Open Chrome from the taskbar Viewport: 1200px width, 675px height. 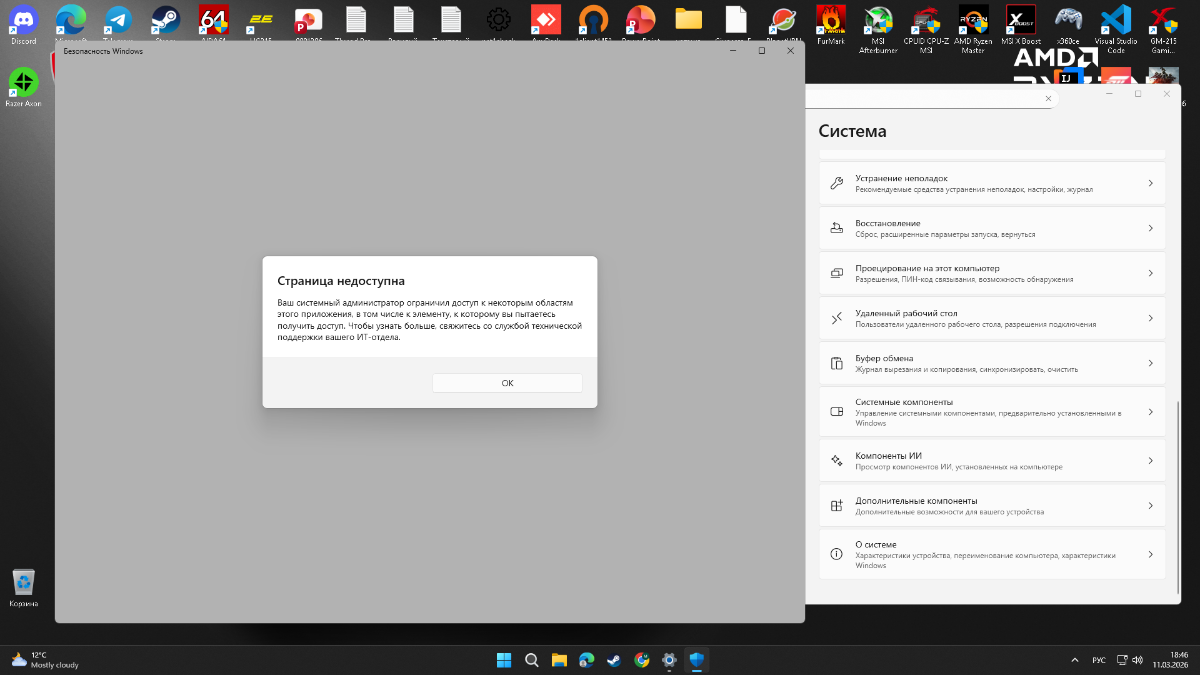pyautogui.click(x=642, y=660)
